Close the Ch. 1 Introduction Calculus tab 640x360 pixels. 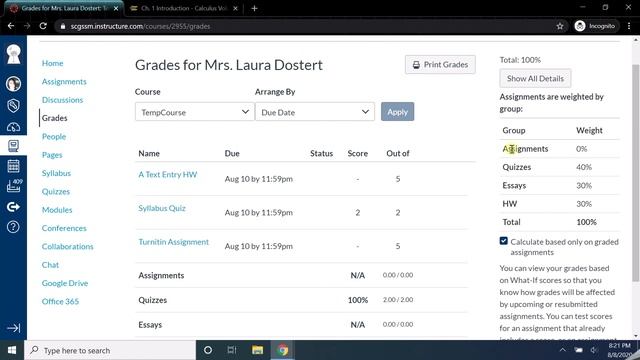[235, 8]
